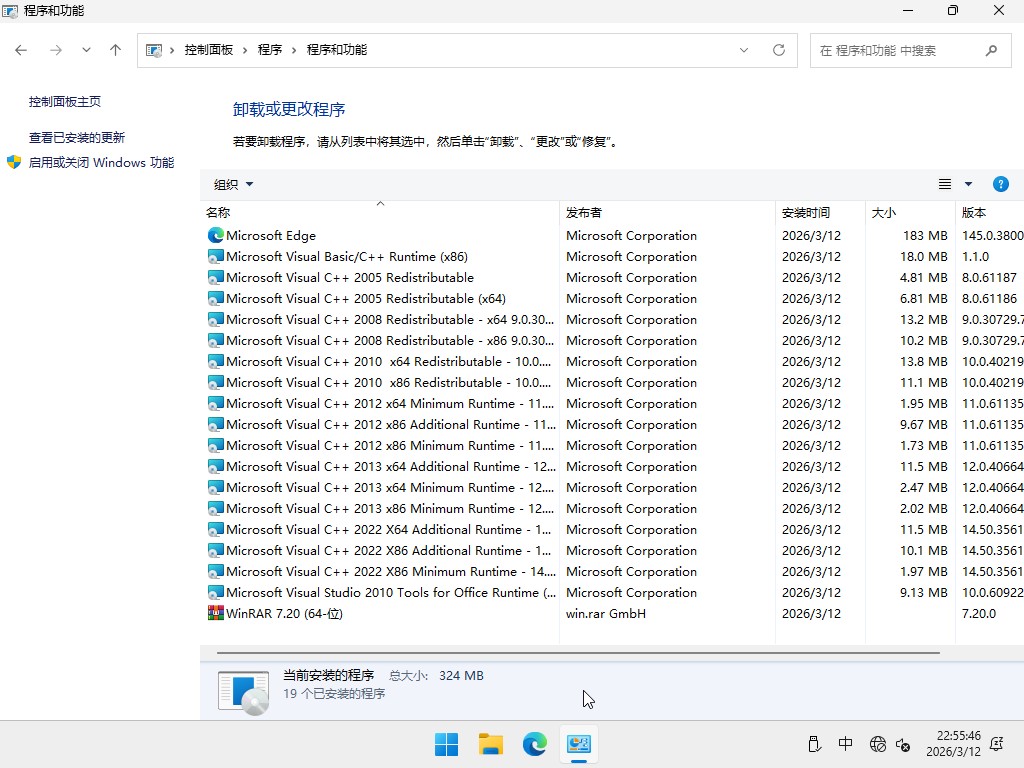Viewport: 1024px width, 768px height.
Task: Click inside the search box
Action: coord(900,48)
